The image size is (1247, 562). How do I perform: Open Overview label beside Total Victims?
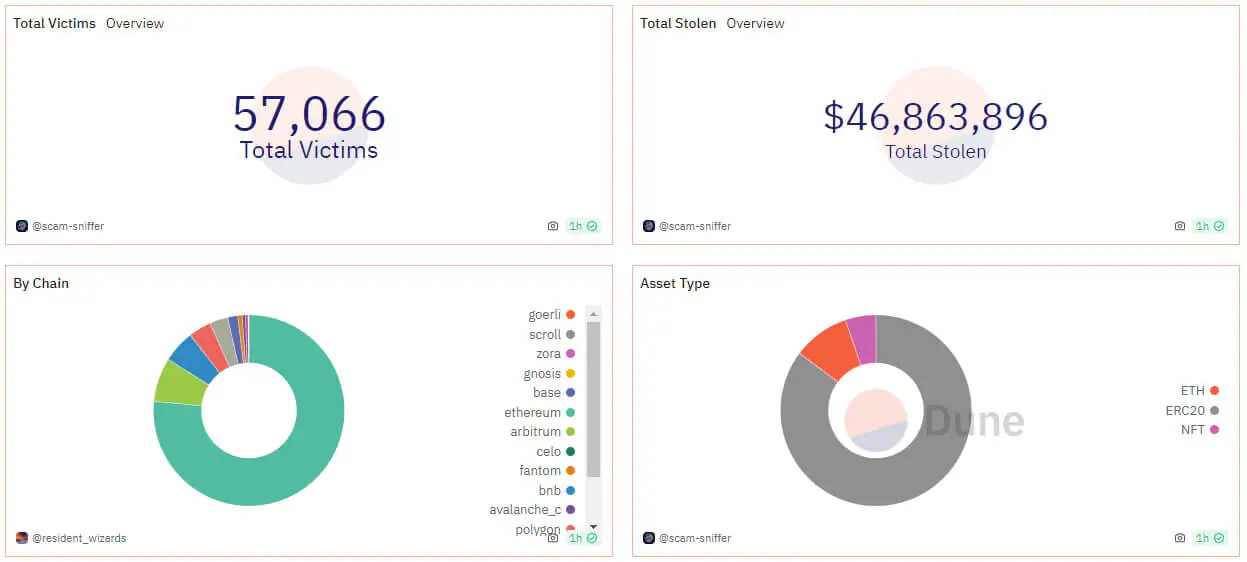coord(135,23)
